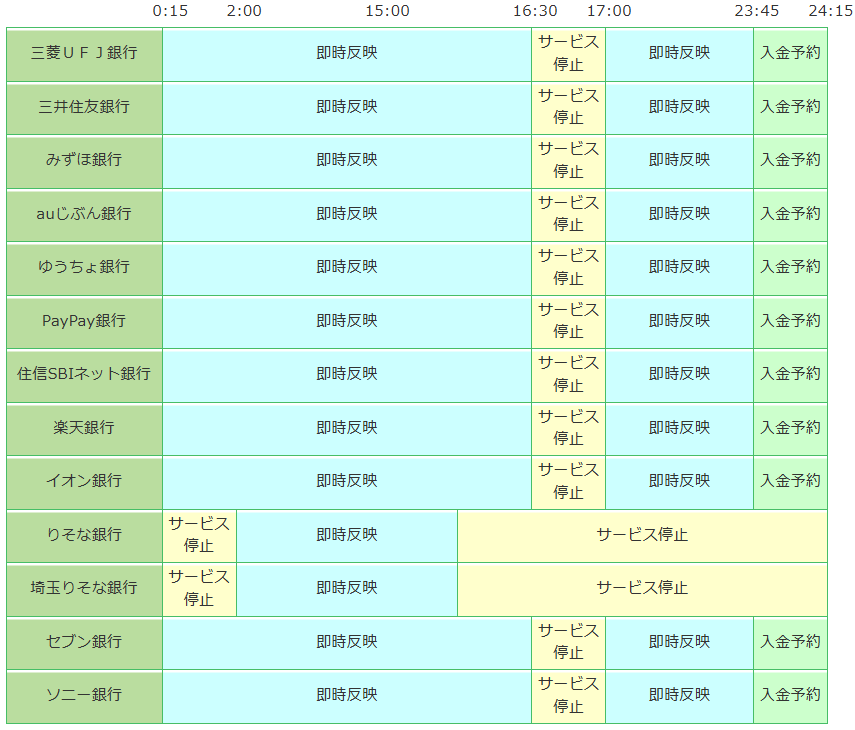Image resolution: width=855 pixels, height=730 pixels.
Task: Click the 三菱UFJ銀行 bank name cell
Action: click(84, 54)
